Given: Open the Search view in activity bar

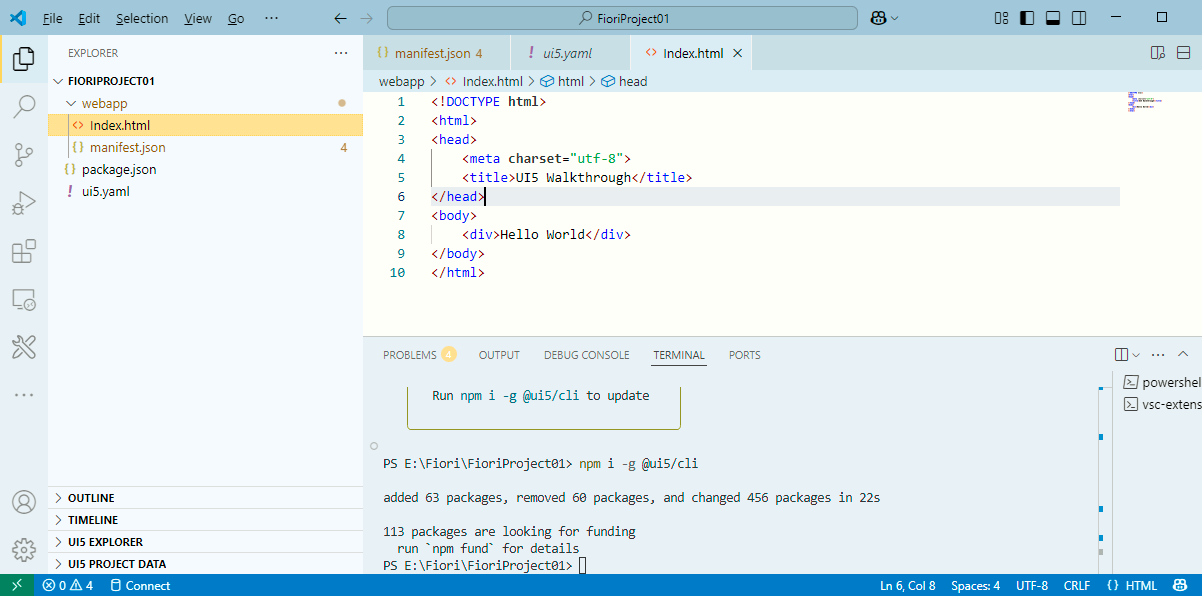Looking at the screenshot, I should [24, 107].
